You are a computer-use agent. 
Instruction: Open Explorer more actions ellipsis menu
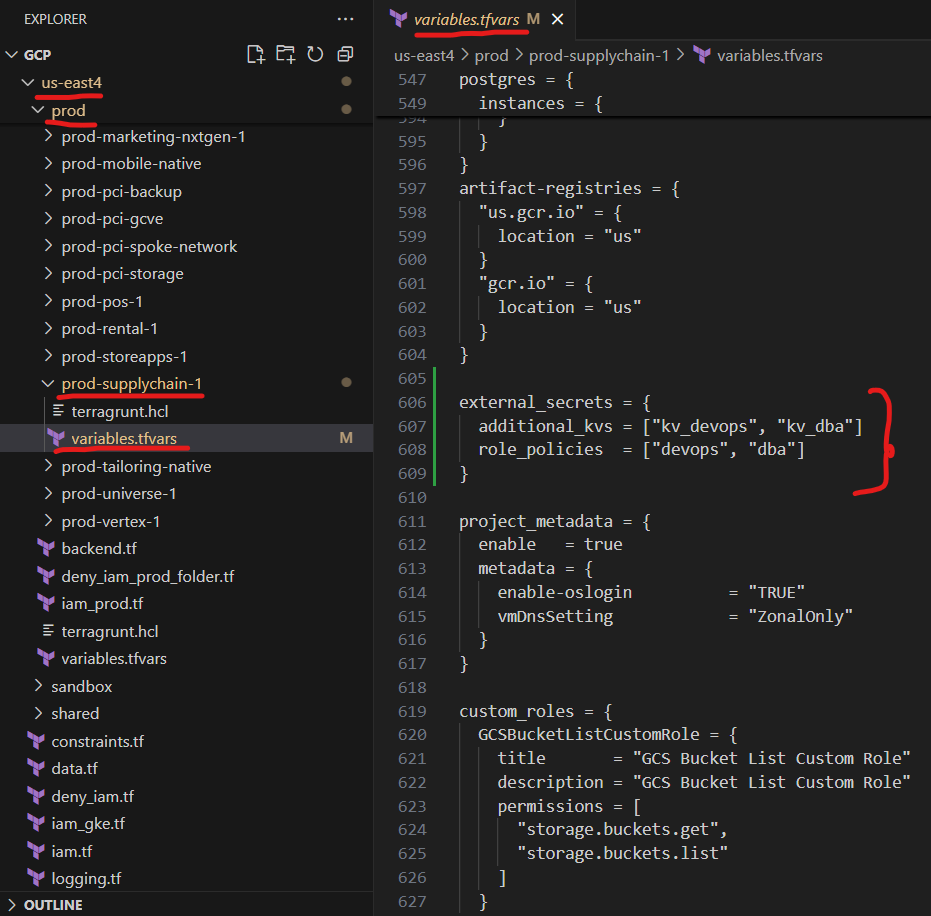(x=345, y=19)
